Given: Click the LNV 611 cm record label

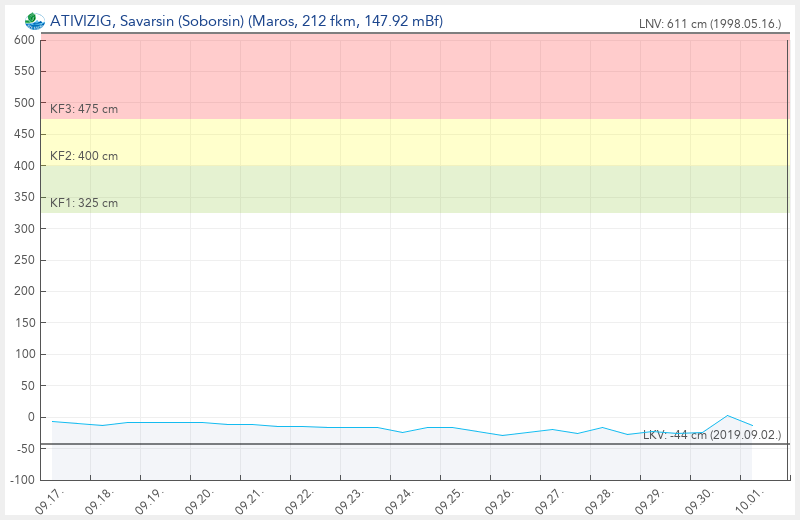Looking at the screenshot, I should (x=710, y=24).
